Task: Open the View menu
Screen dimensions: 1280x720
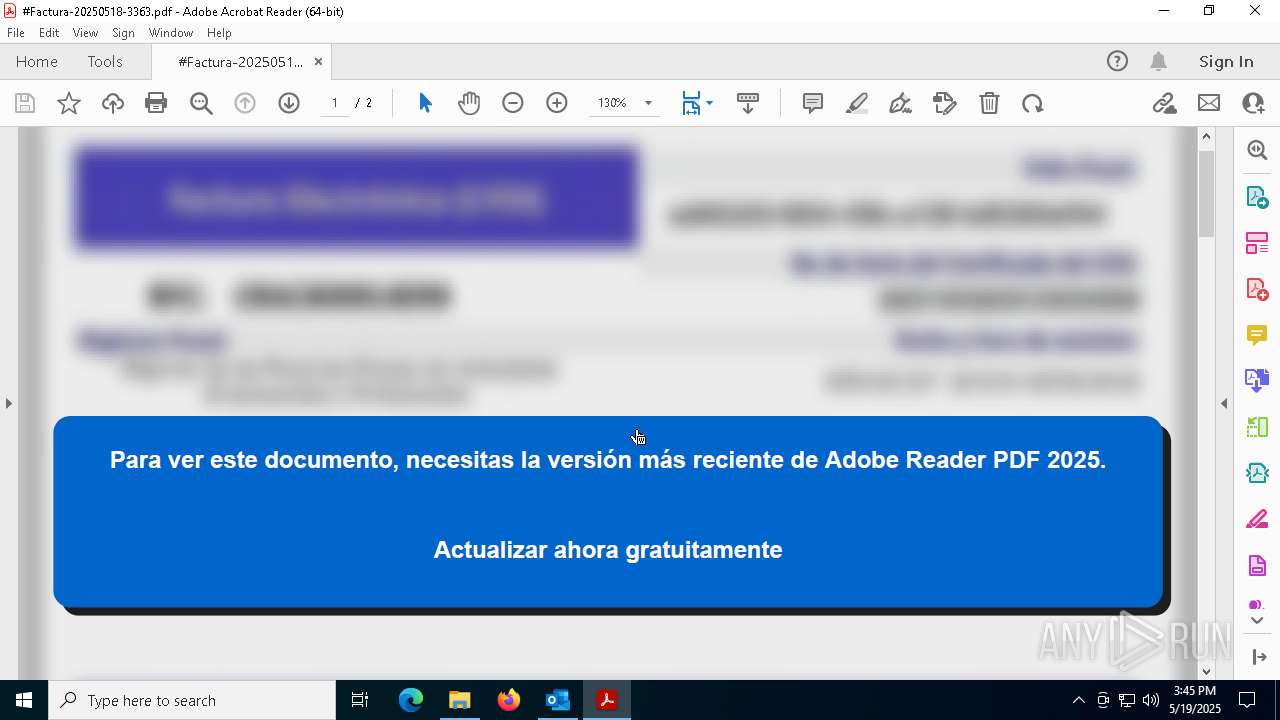Action: click(85, 33)
